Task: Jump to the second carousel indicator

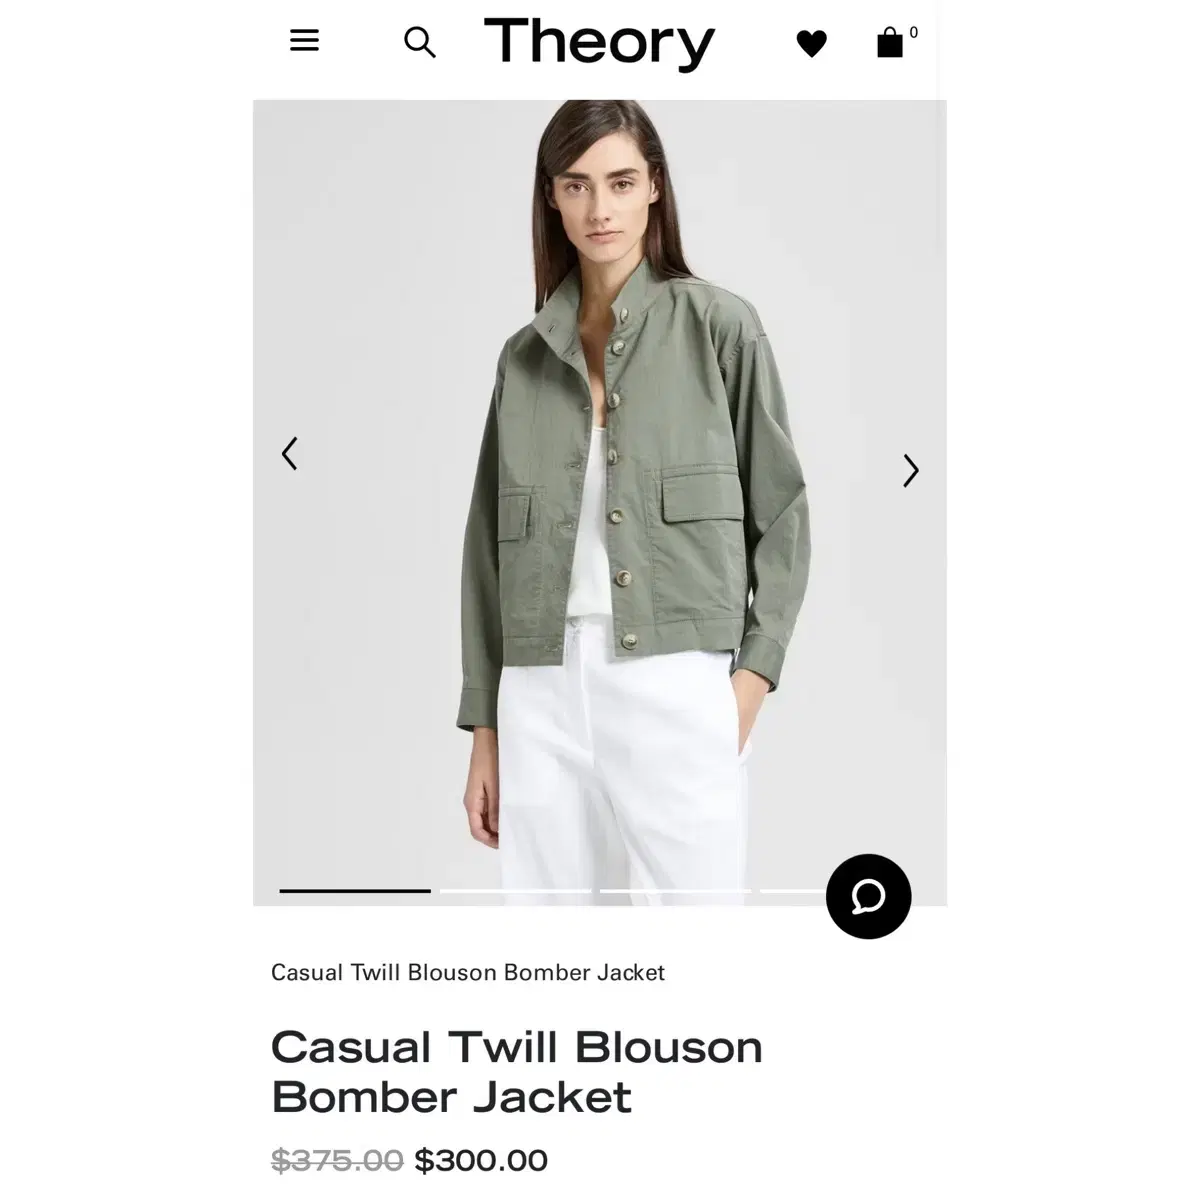Action: click(x=515, y=890)
